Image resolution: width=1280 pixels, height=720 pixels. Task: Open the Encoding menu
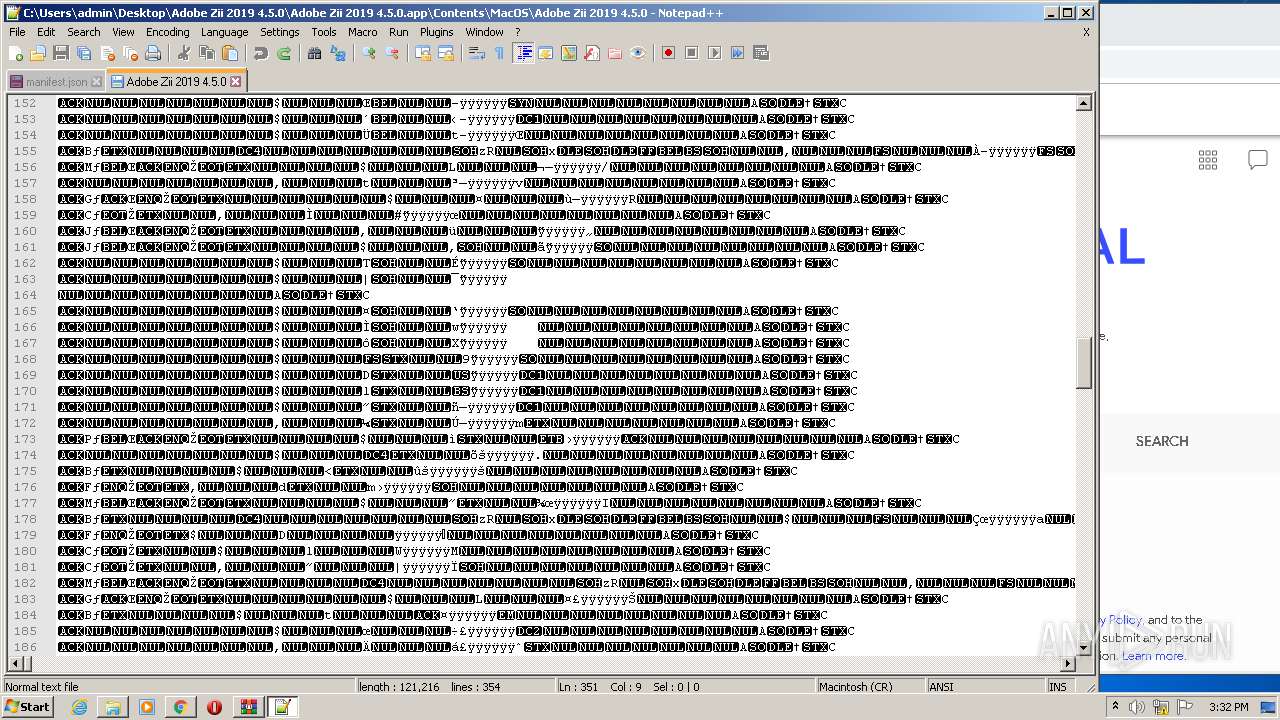click(167, 32)
